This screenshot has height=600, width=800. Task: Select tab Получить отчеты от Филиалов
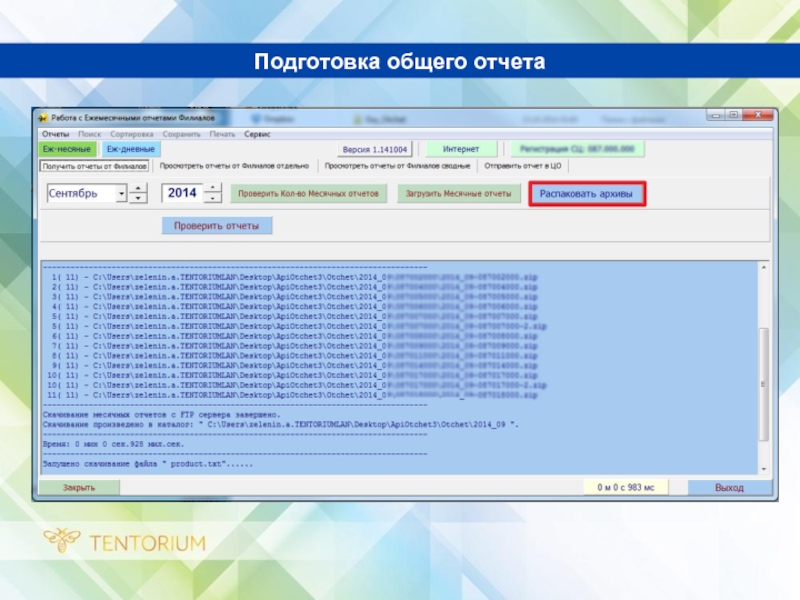[95, 166]
